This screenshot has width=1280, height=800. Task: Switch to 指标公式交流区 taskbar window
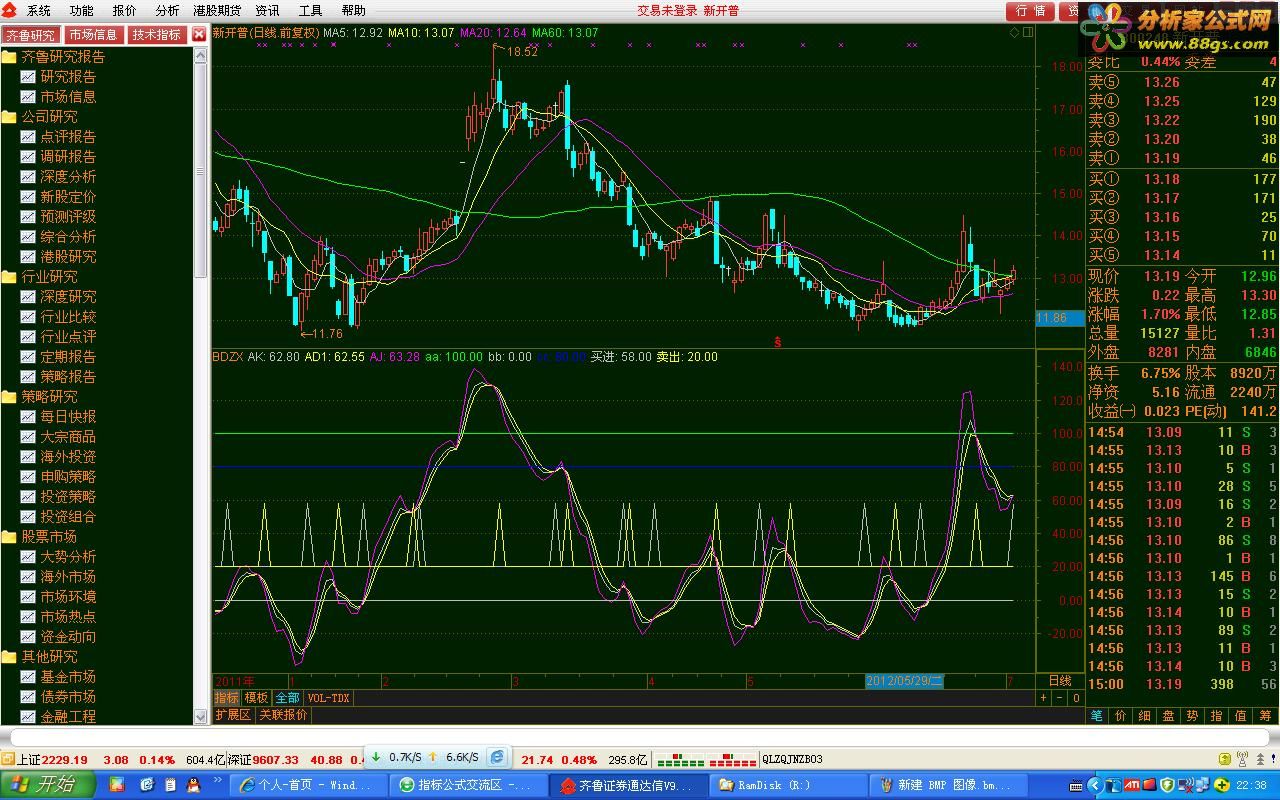(469, 785)
